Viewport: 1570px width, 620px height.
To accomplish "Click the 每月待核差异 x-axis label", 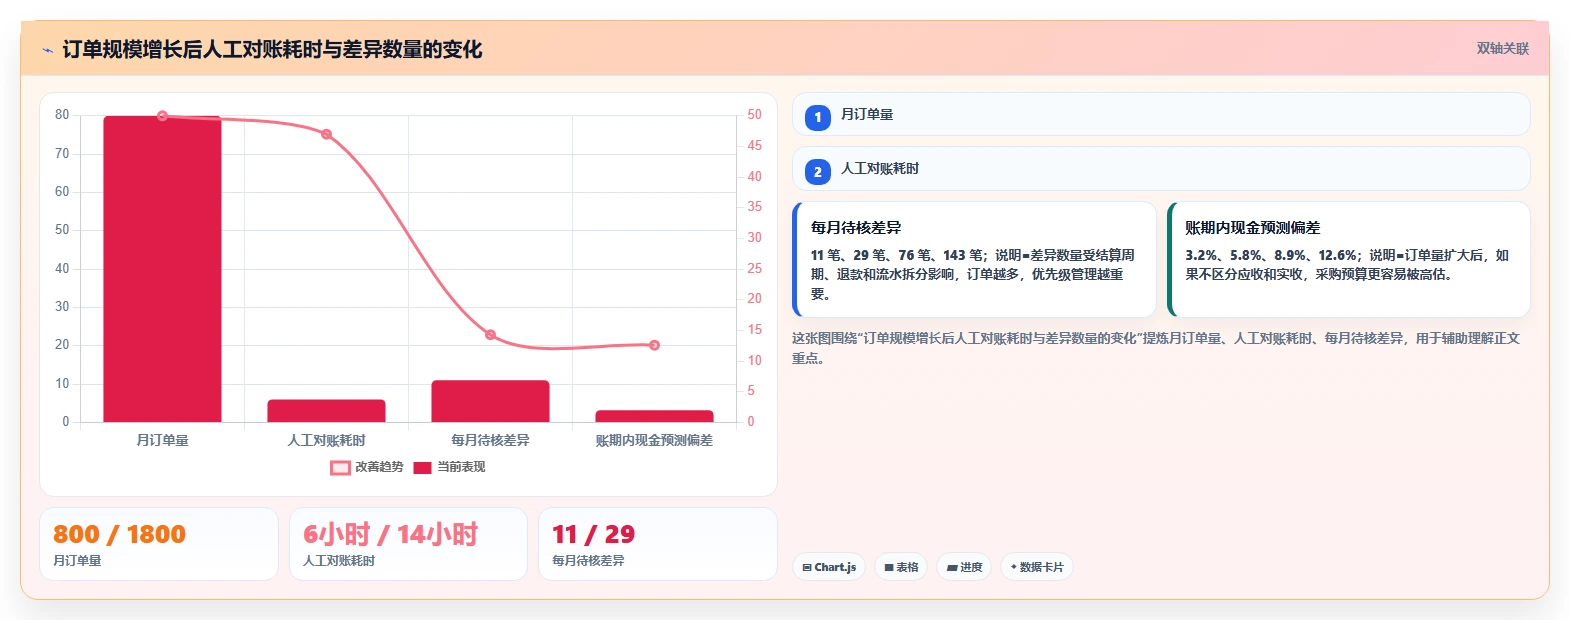I will 490,440.
